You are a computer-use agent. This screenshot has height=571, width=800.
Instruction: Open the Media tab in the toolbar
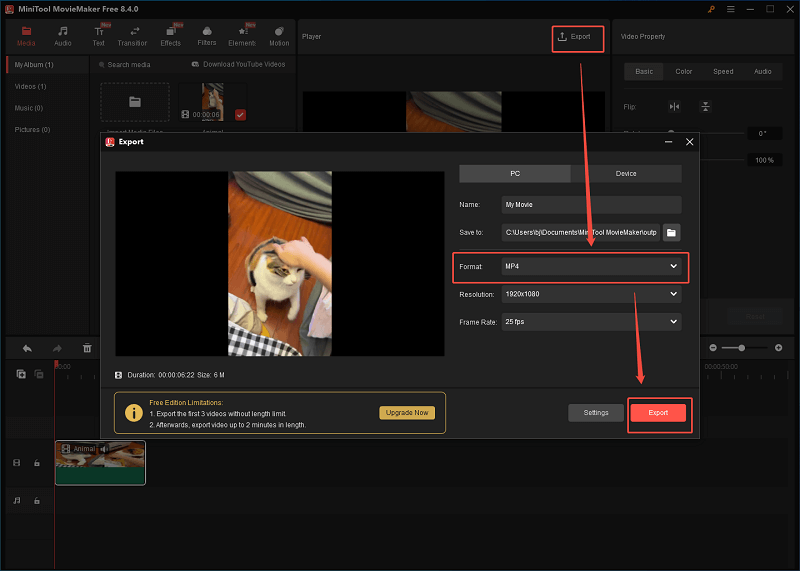click(x=26, y=36)
